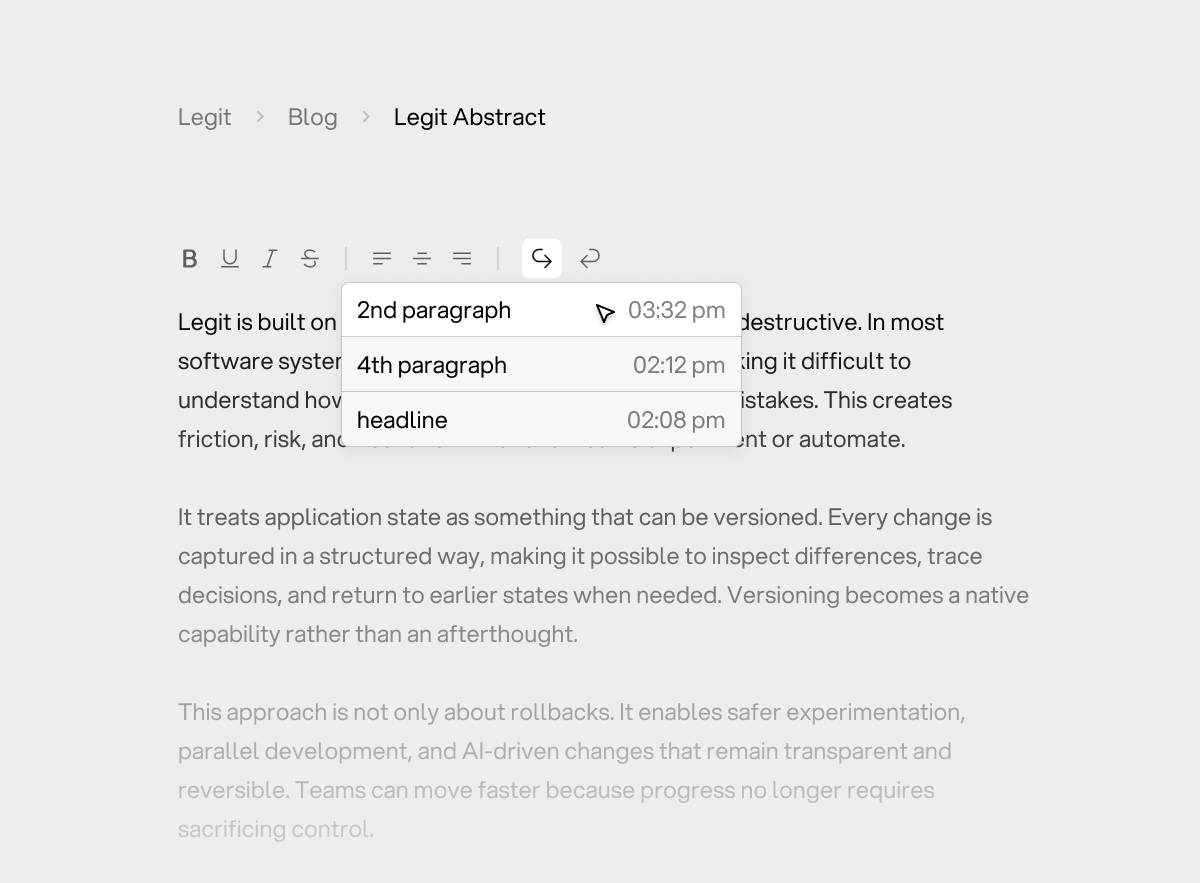1200x883 pixels.
Task: Click the chevron between Legit and Blog
Action: tap(260, 117)
